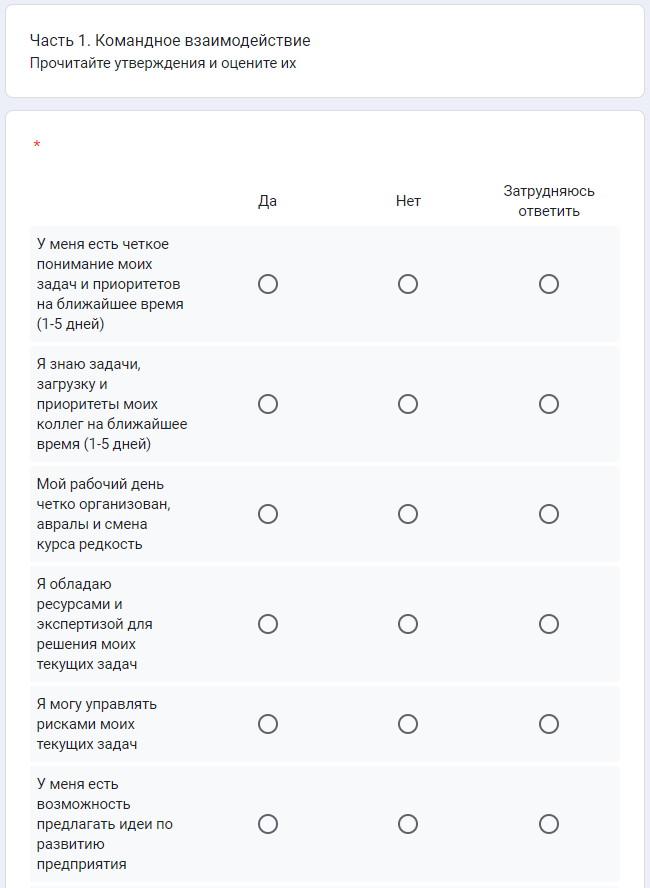Mark 'Да' for knowing colleagues' tasks and workload
Viewport: 650px width, 888px height.
[x=268, y=404]
